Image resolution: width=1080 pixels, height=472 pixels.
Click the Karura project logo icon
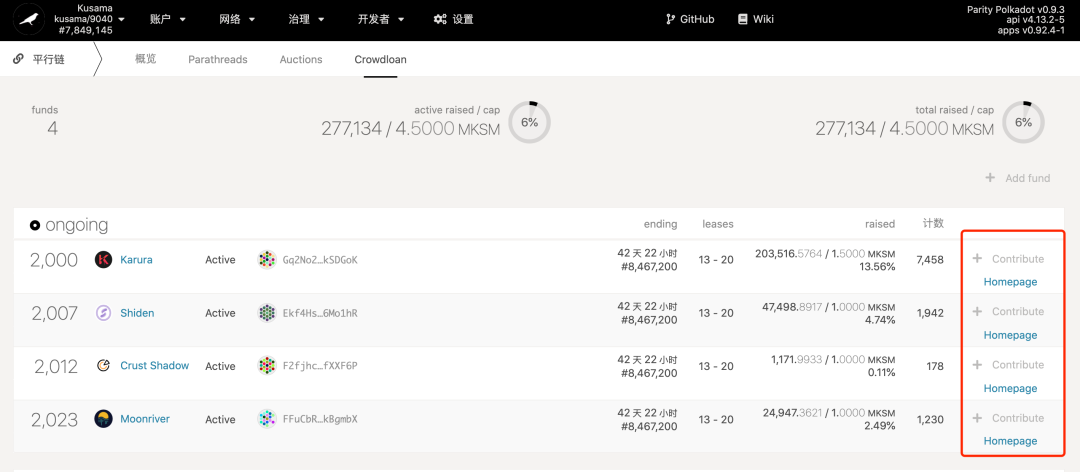coord(103,260)
